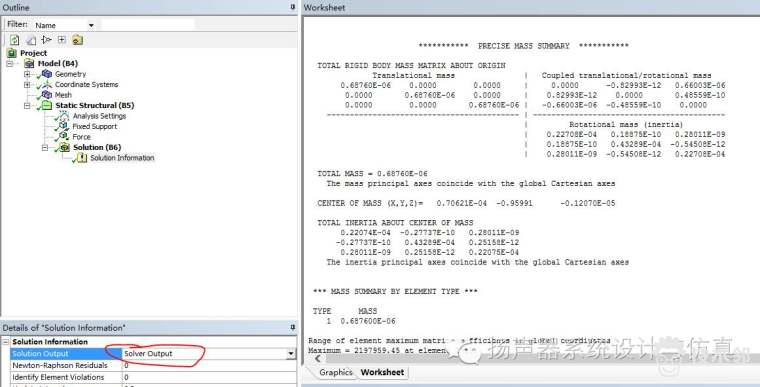
Task: Collapse the Solution Information details section
Action: [x=6, y=341]
